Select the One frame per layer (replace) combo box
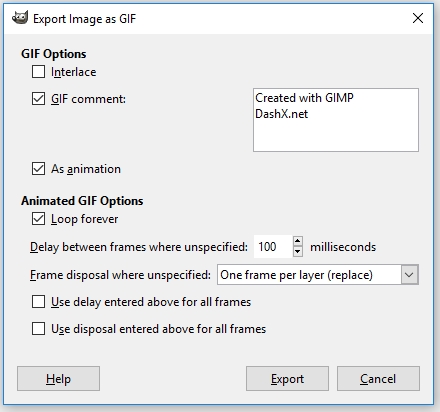 pyautogui.click(x=318, y=275)
